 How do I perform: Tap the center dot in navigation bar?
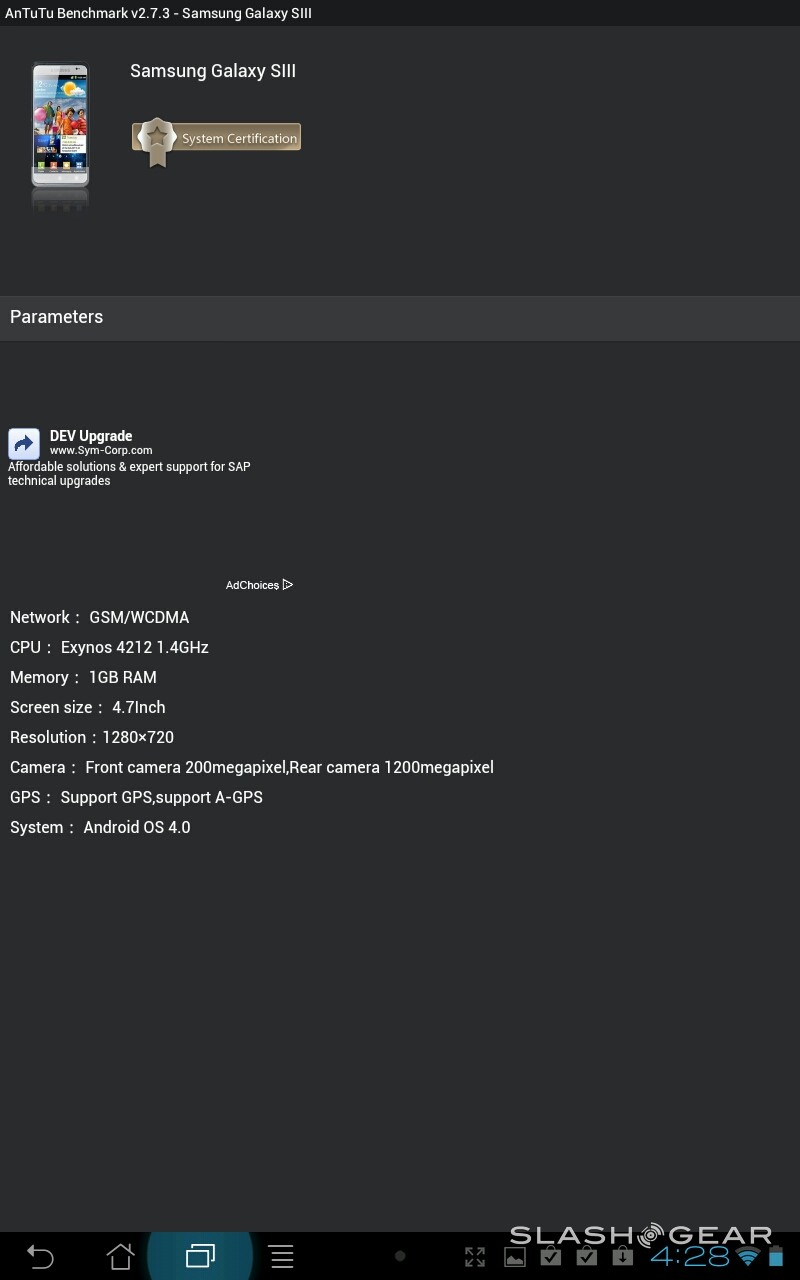400,1256
